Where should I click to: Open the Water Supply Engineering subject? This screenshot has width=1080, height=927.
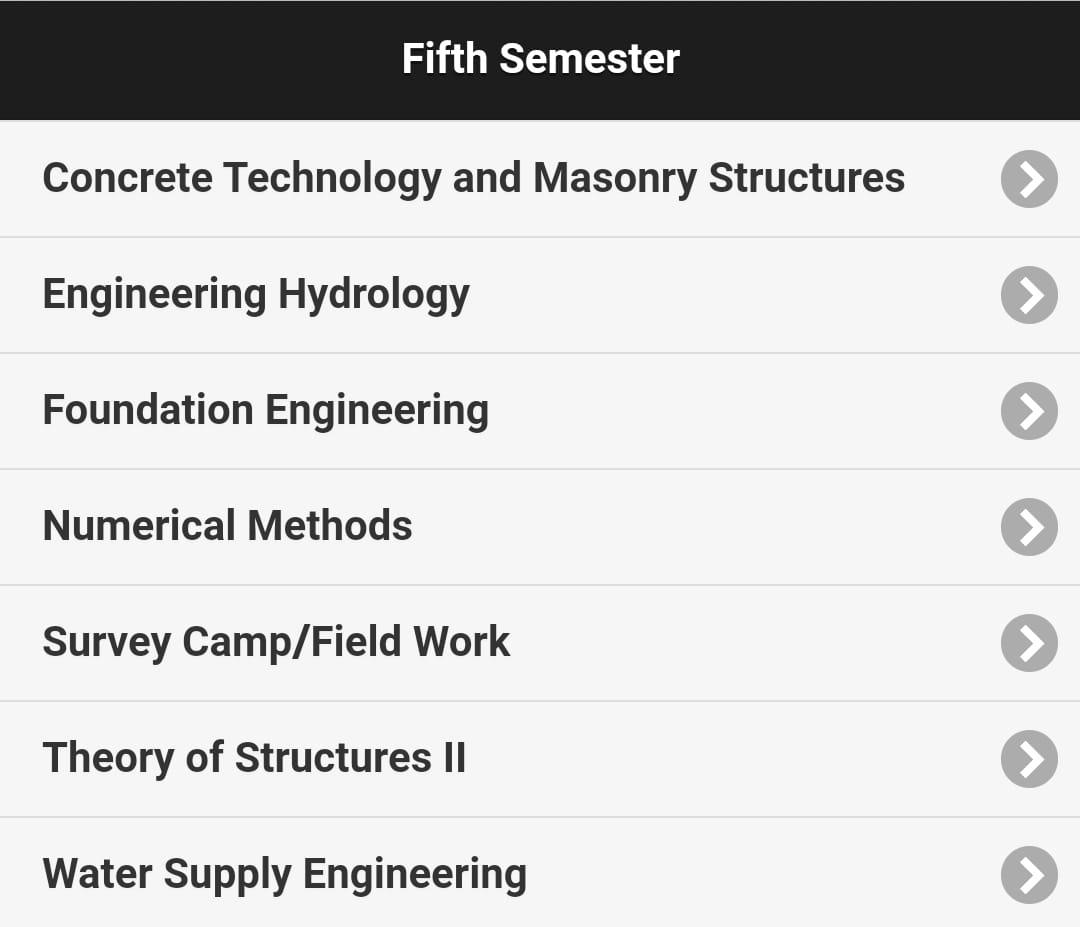[x=540, y=873]
